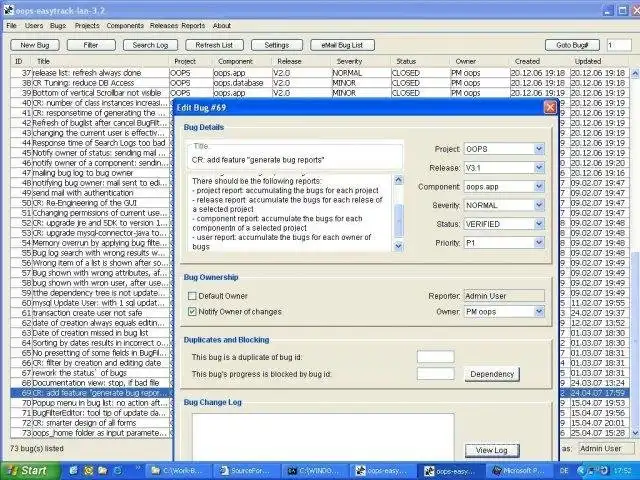
Task: Click the Filter button
Action: (x=91, y=45)
